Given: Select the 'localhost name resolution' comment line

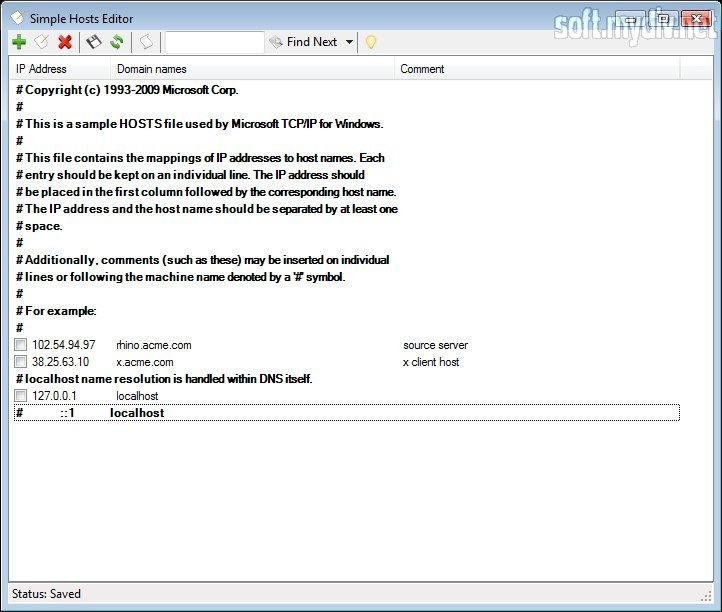Looking at the screenshot, I should click(164, 379).
